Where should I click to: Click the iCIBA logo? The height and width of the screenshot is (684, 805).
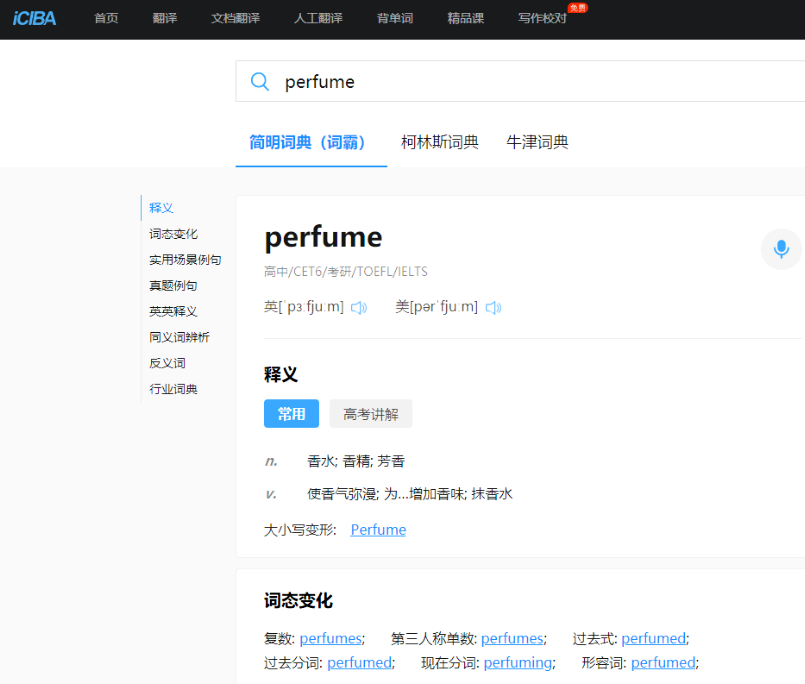point(34,18)
